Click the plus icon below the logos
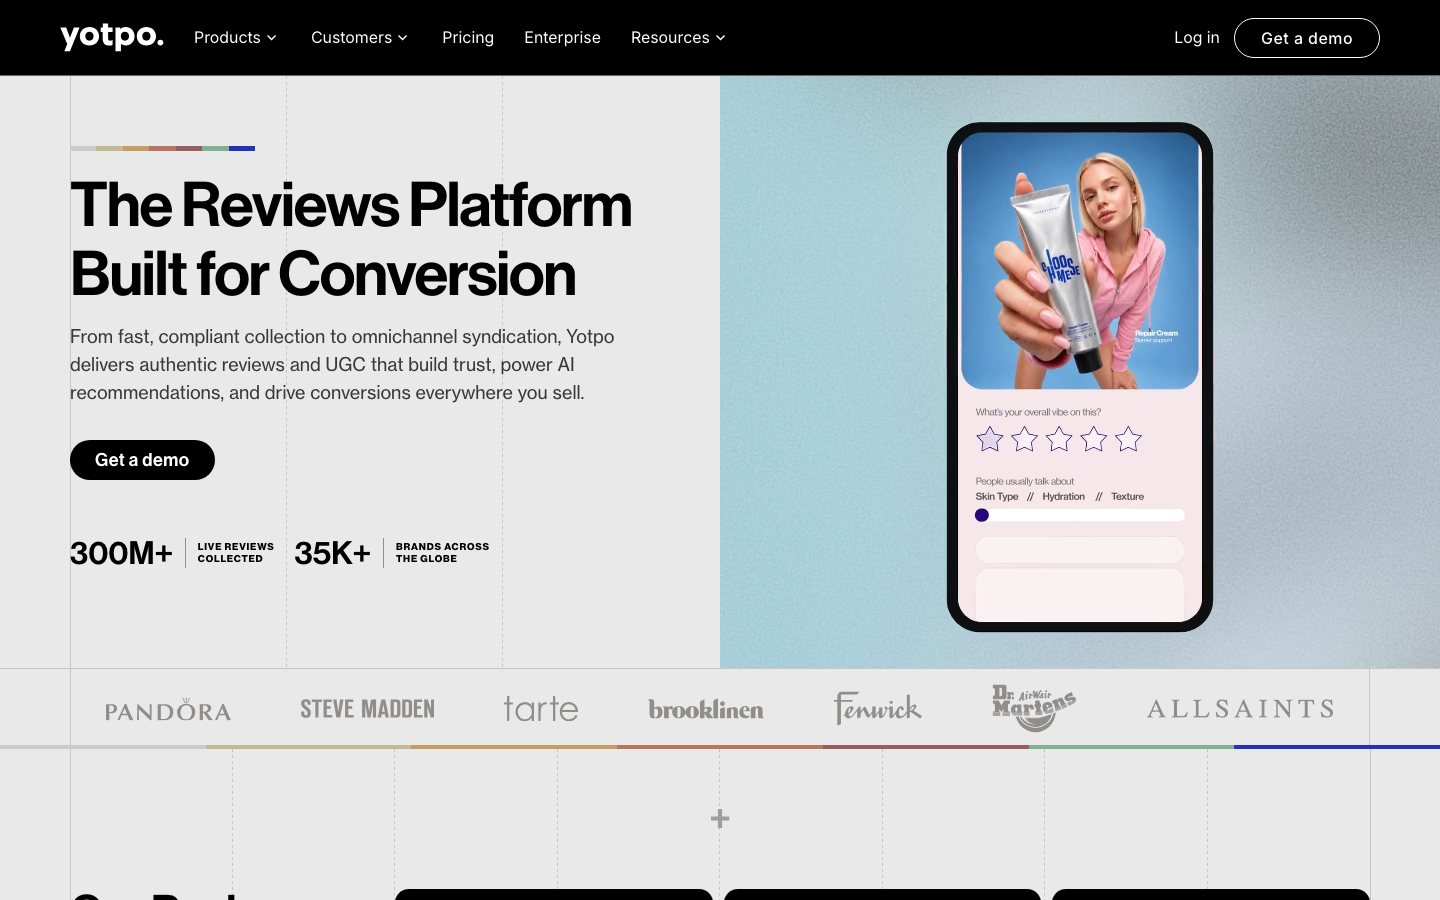 coord(720,819)
